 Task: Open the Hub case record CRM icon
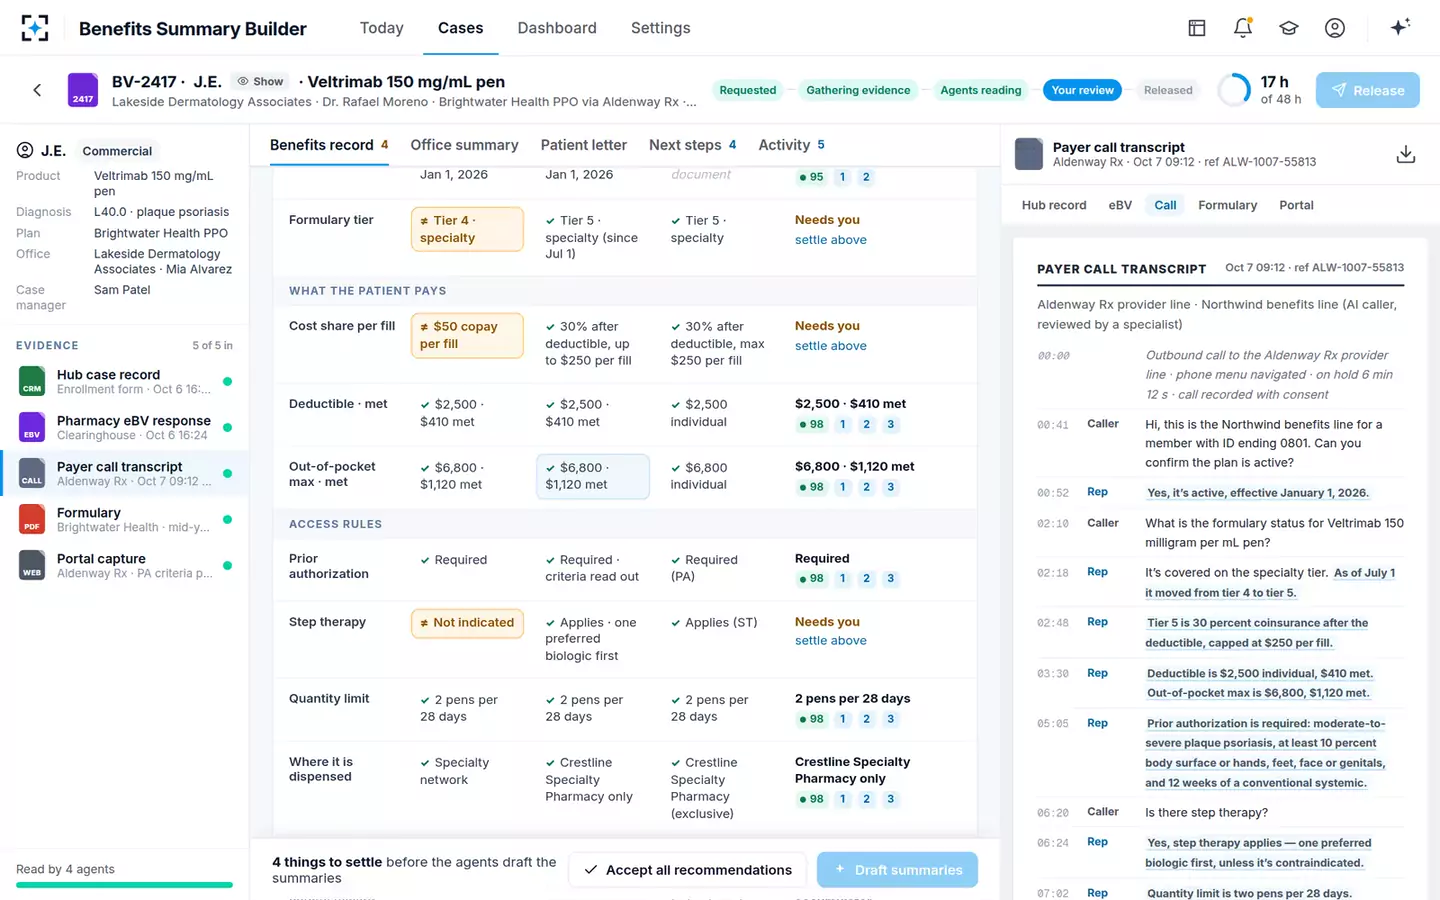point(32,381)
